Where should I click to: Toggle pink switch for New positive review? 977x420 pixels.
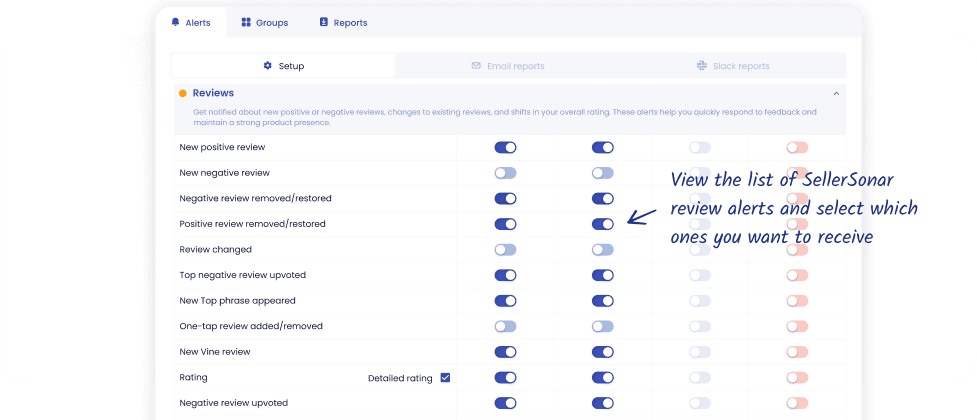(797, 147)
